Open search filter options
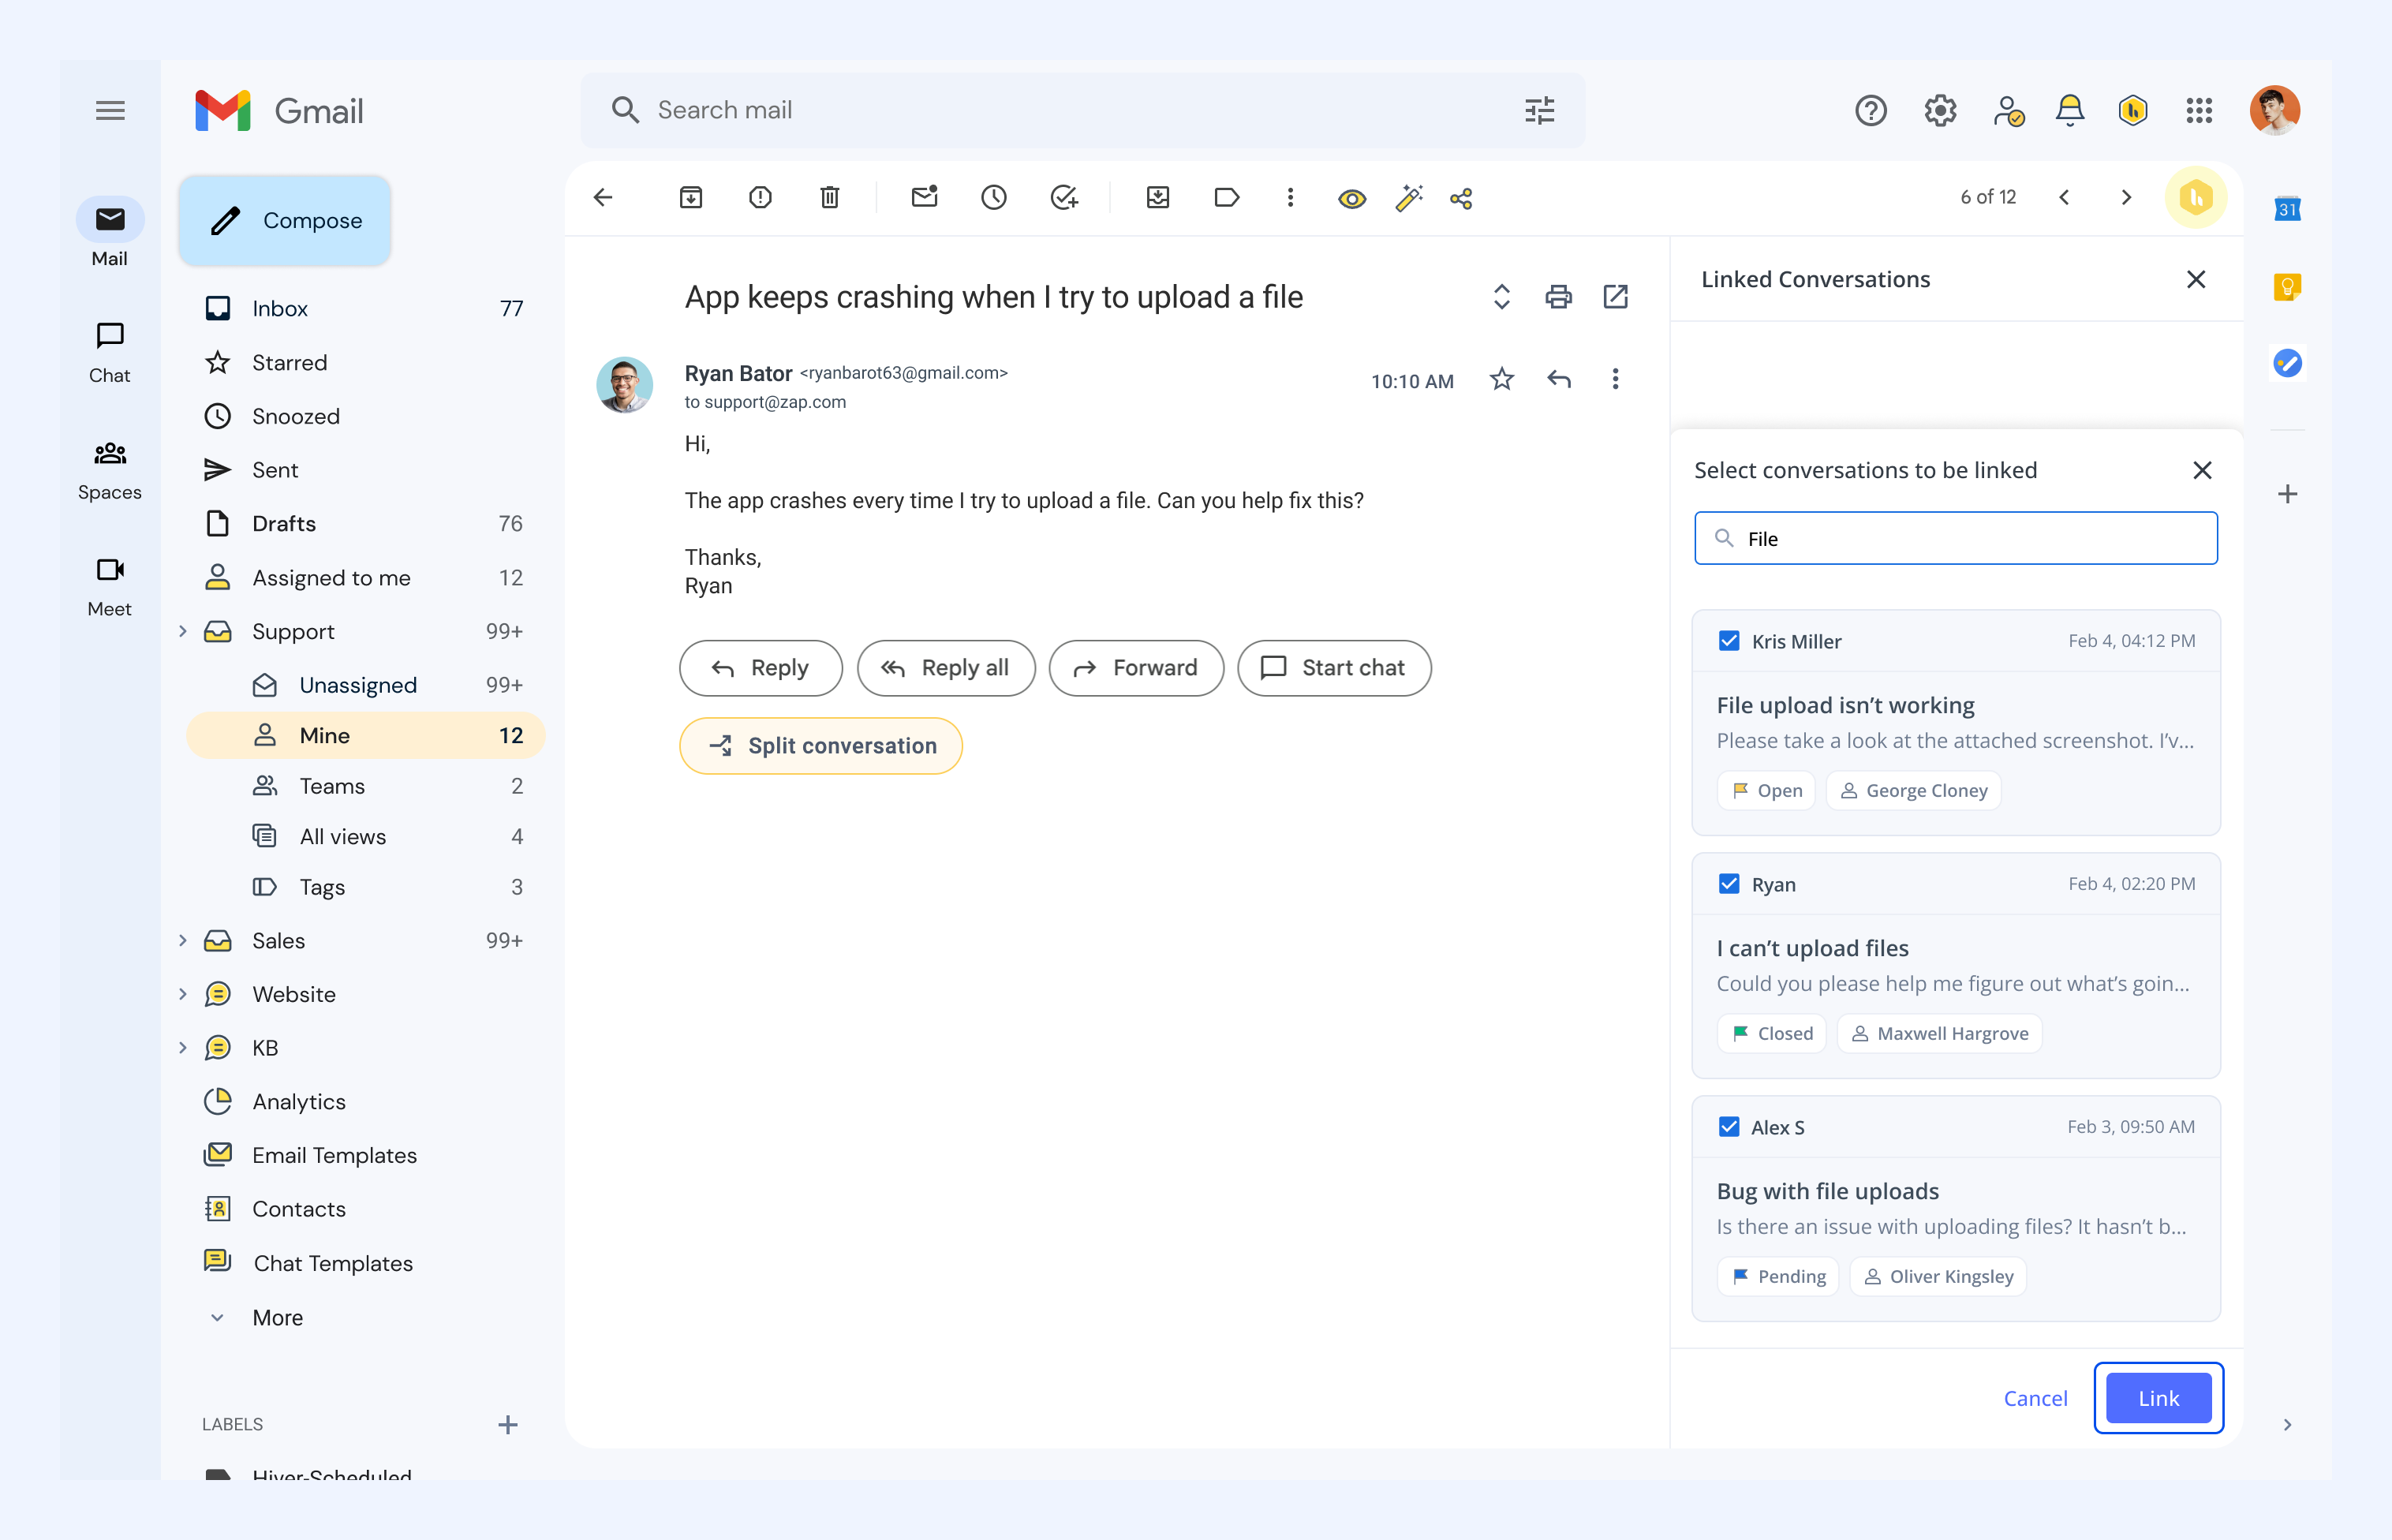Viewport: 2392px width, 1540px height. click(x=1540, y=110)
